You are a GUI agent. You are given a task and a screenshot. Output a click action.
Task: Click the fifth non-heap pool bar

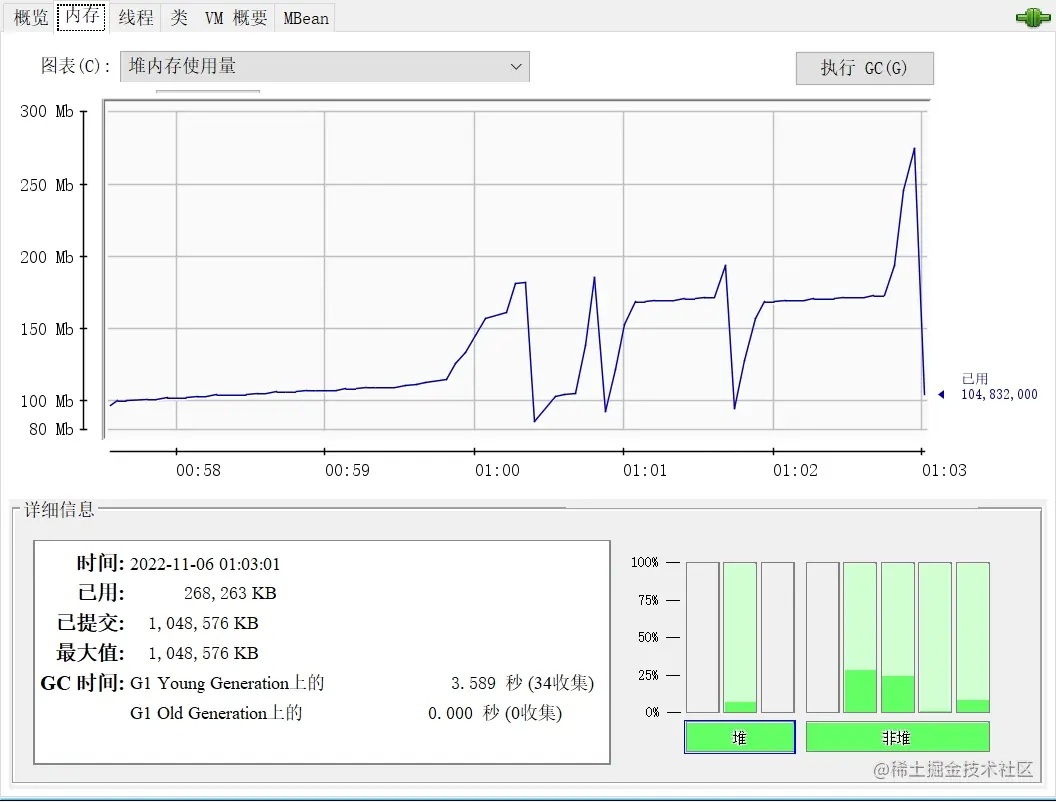click(972, 637)
